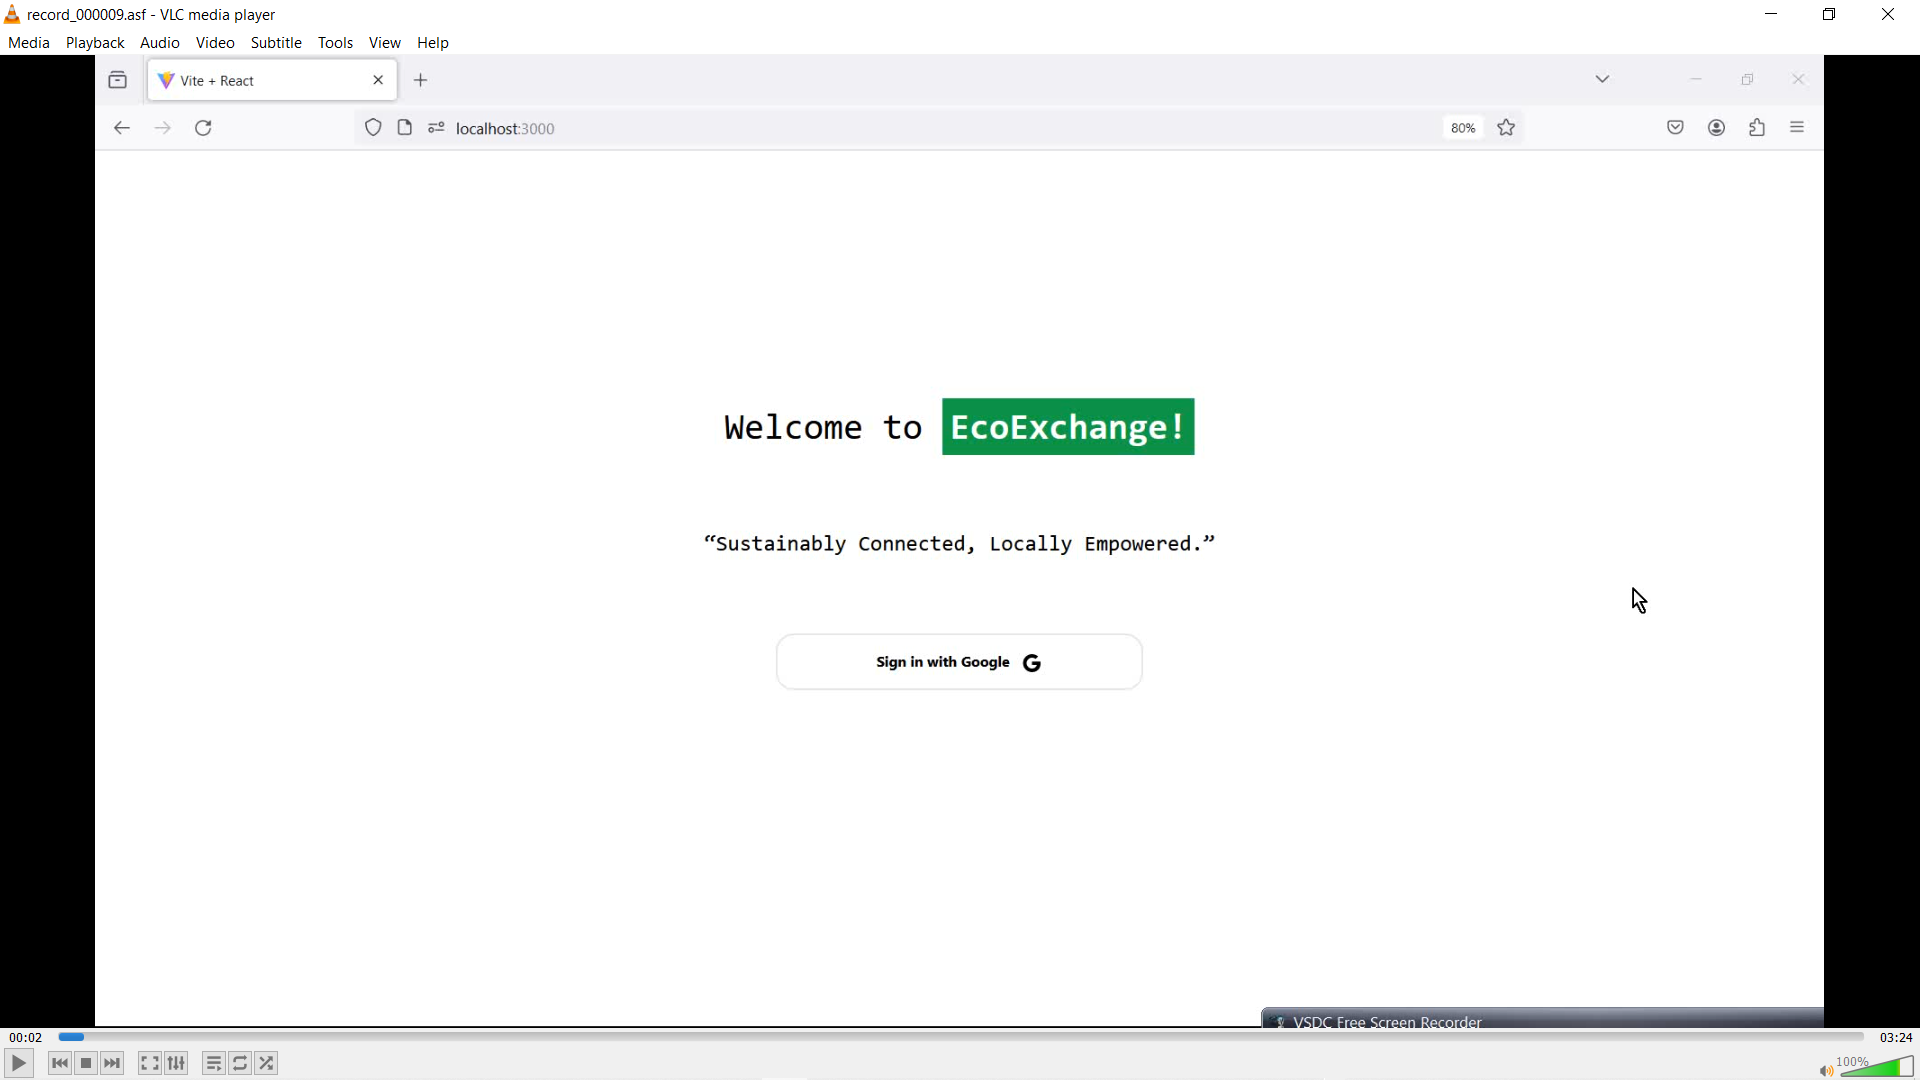Toggle fullscreen video mode

click(150, 1063)
